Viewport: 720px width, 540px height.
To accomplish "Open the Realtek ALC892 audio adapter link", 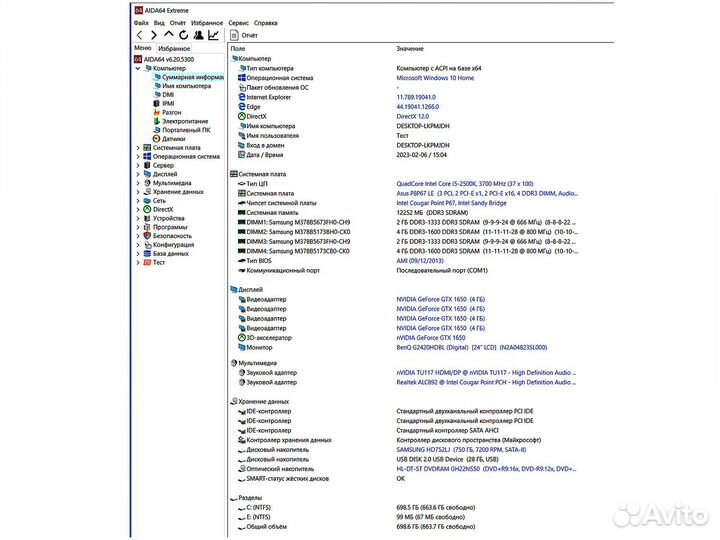I will click(486, 382).
